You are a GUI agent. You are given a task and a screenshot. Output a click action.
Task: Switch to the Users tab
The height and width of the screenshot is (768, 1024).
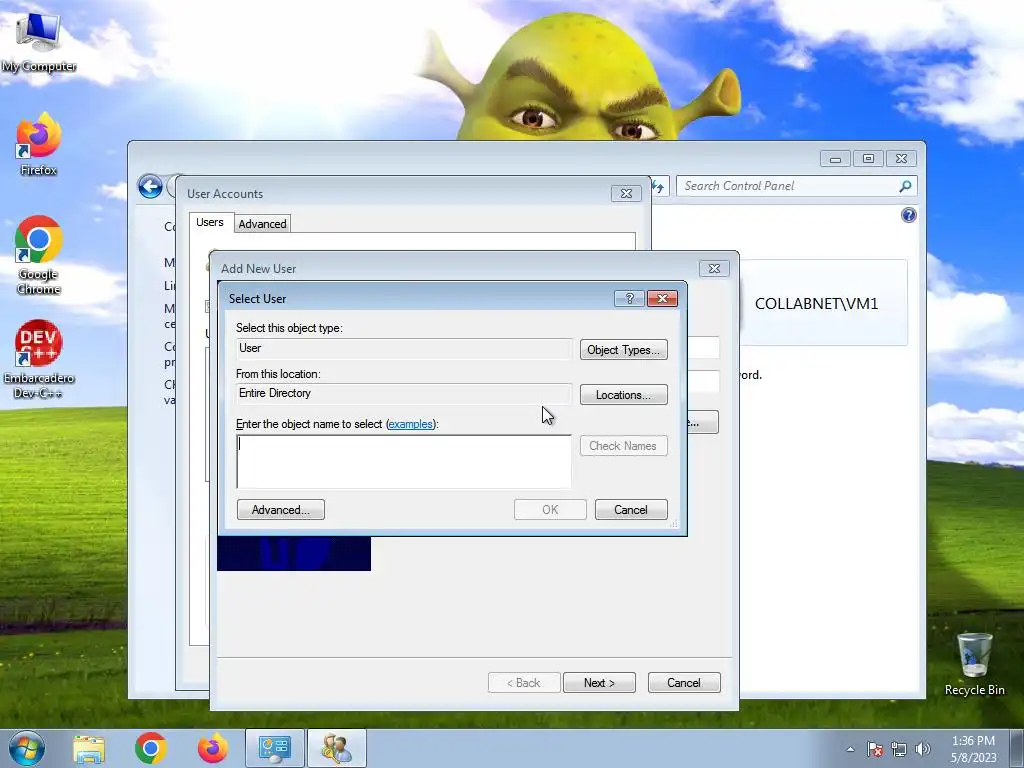click(210, 222)
